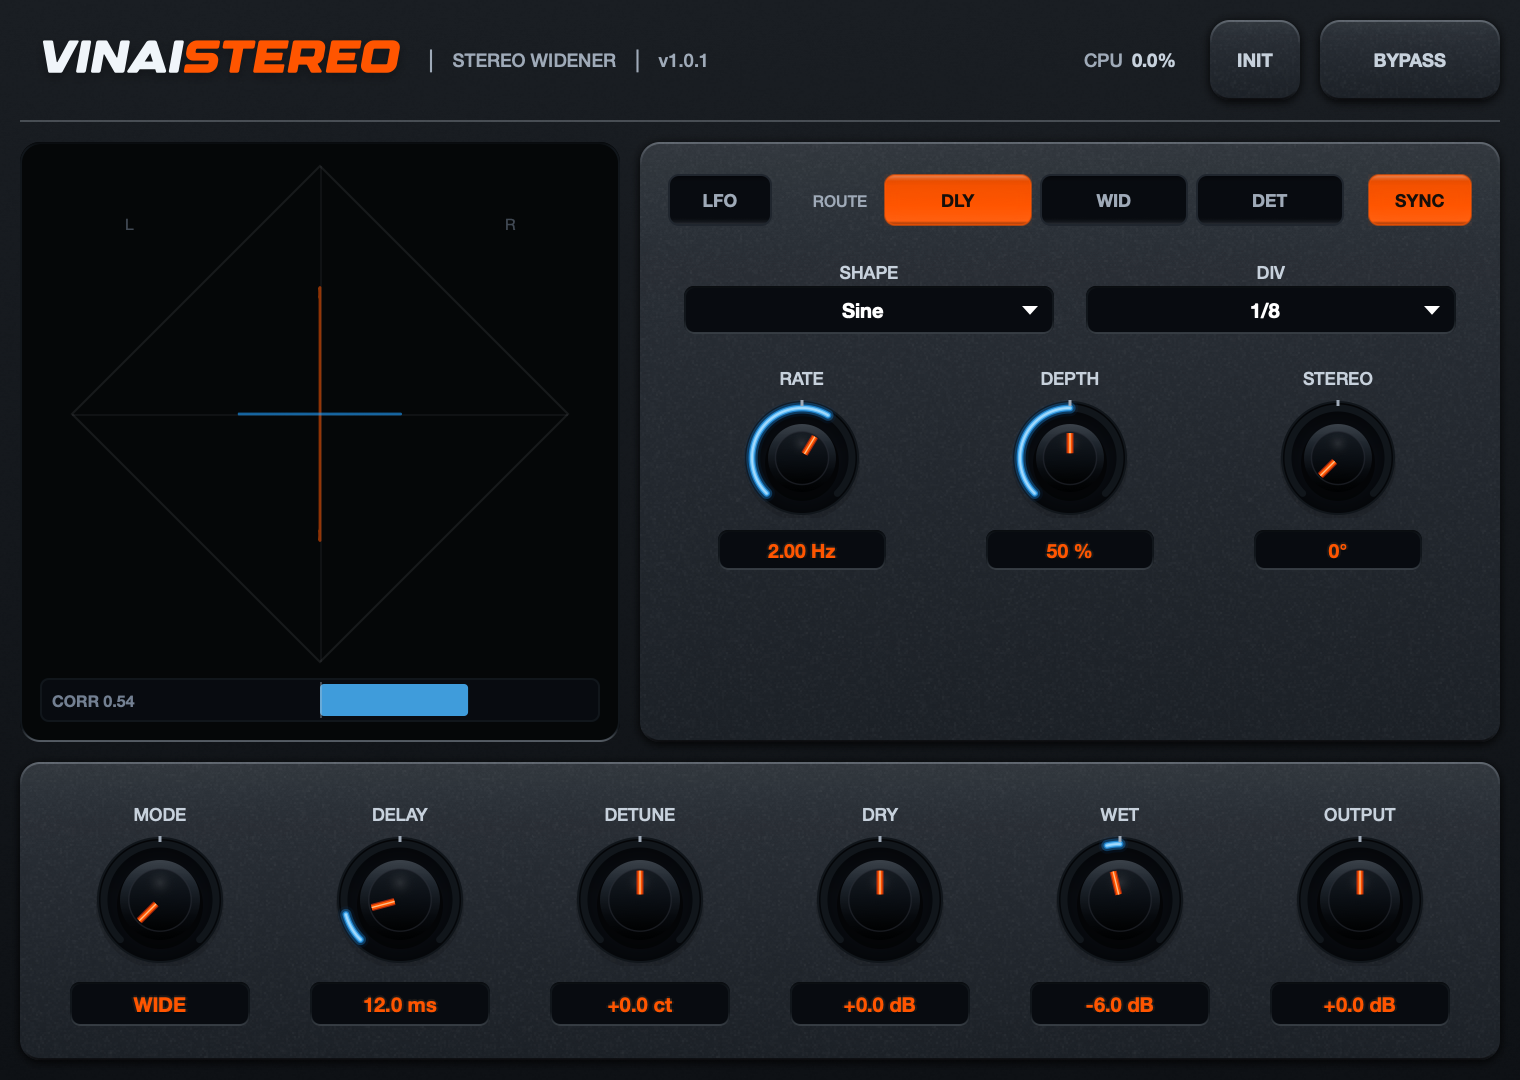Click the RATE knob
This screenshot has height=1080, width=1520.
802,456
